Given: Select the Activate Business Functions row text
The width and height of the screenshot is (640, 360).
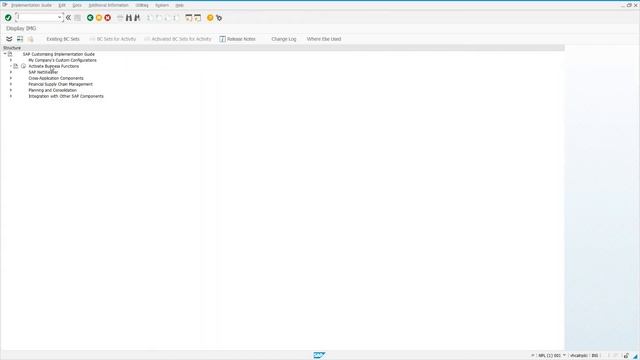Looking at the screenshot, I should tap(54, 66).
